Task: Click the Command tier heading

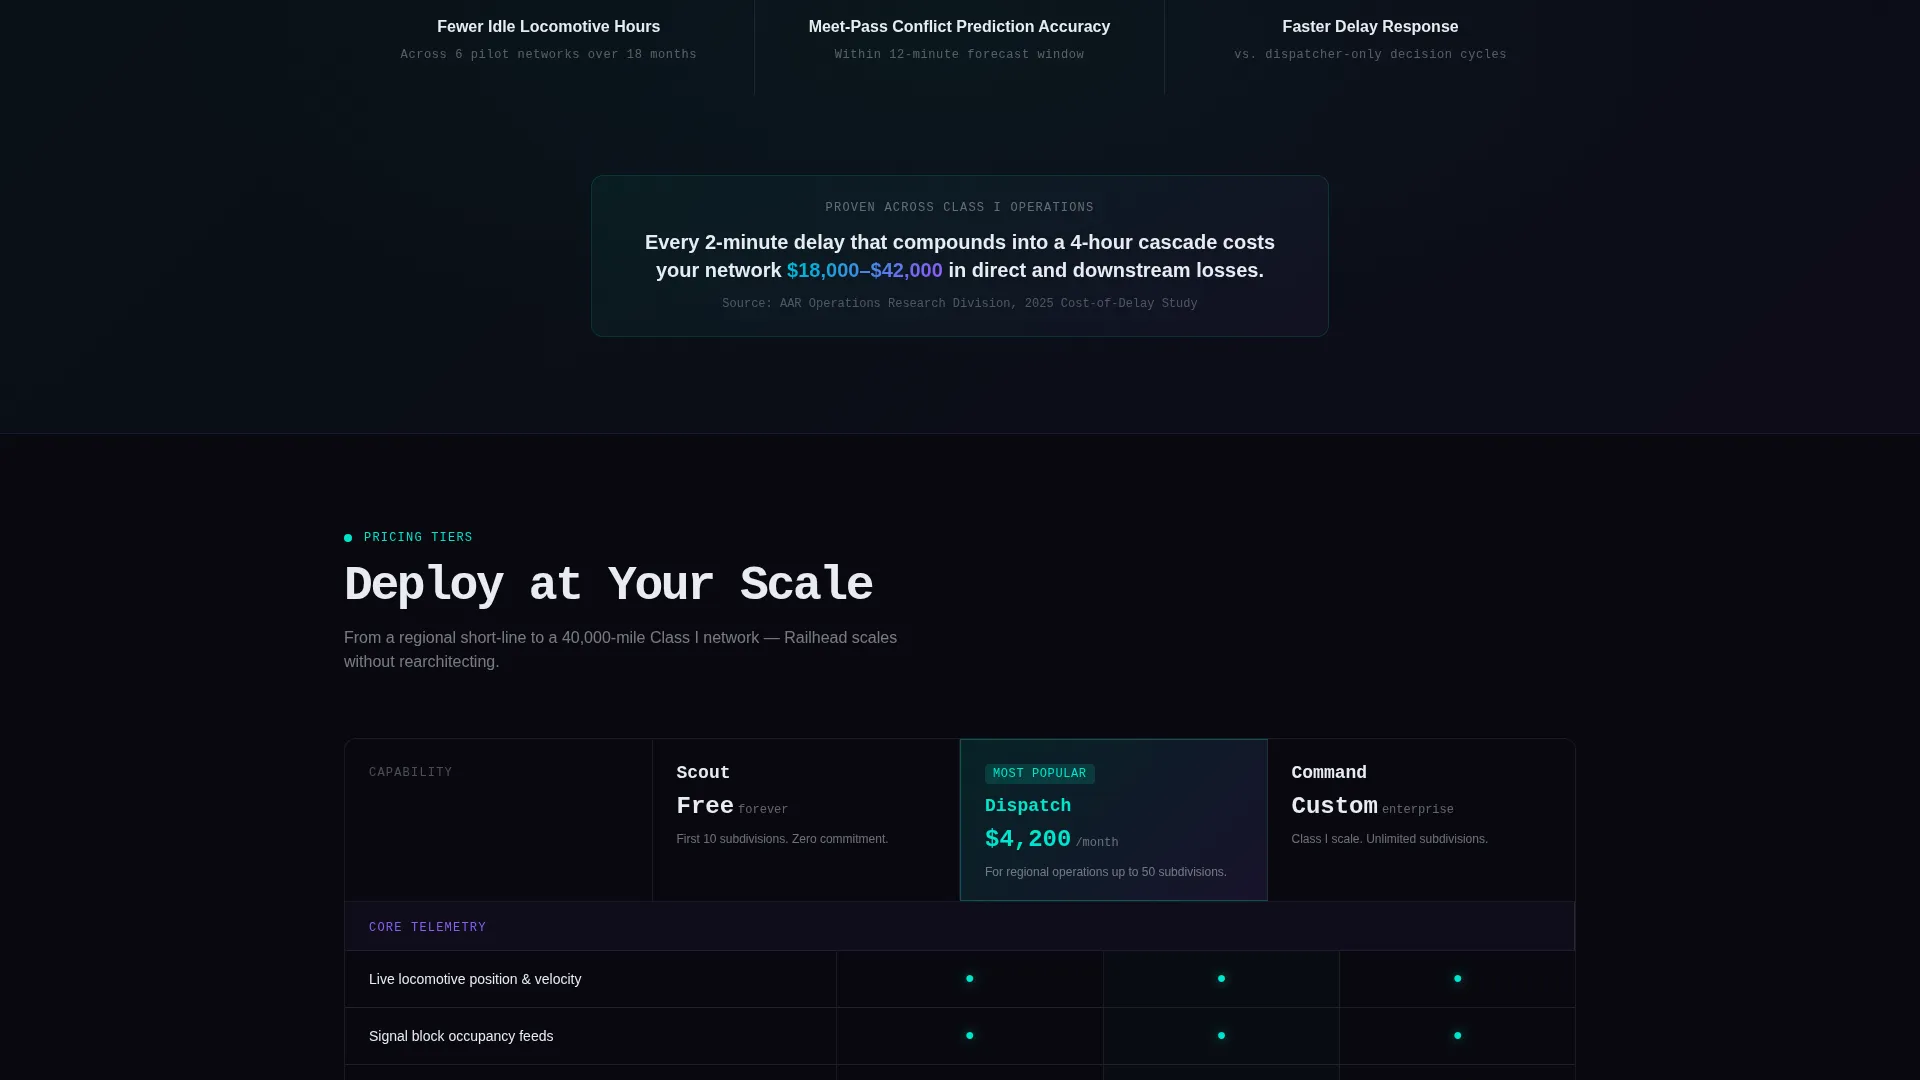Action: tap(1328, 773)
